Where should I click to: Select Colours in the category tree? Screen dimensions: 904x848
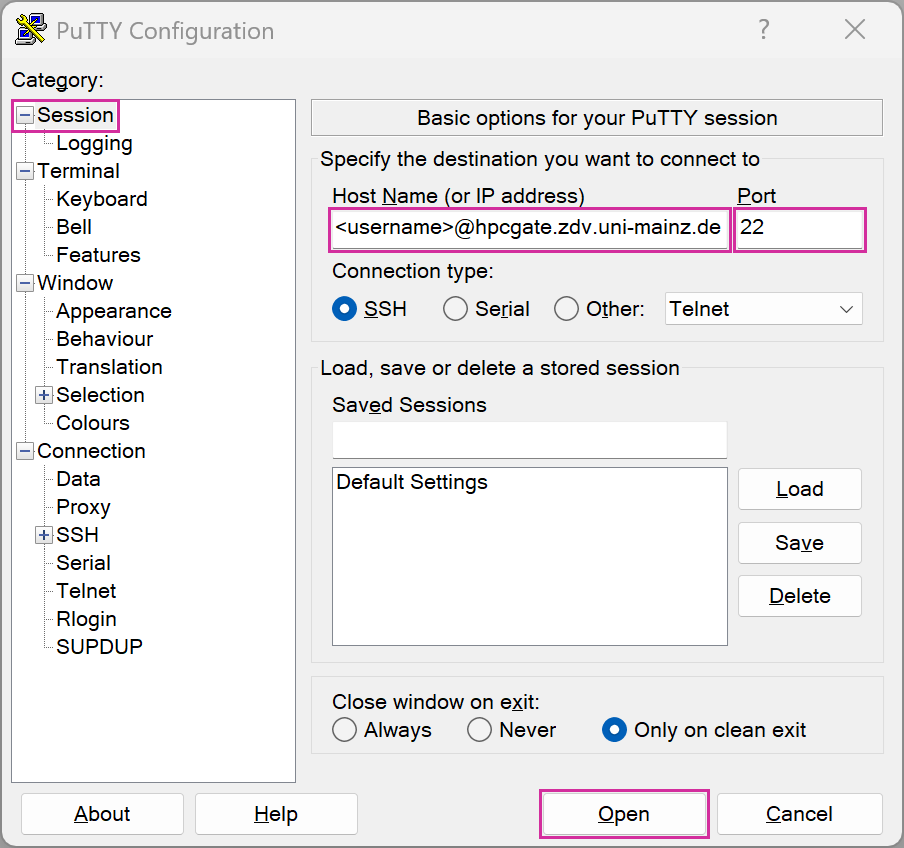coord(93,423)
